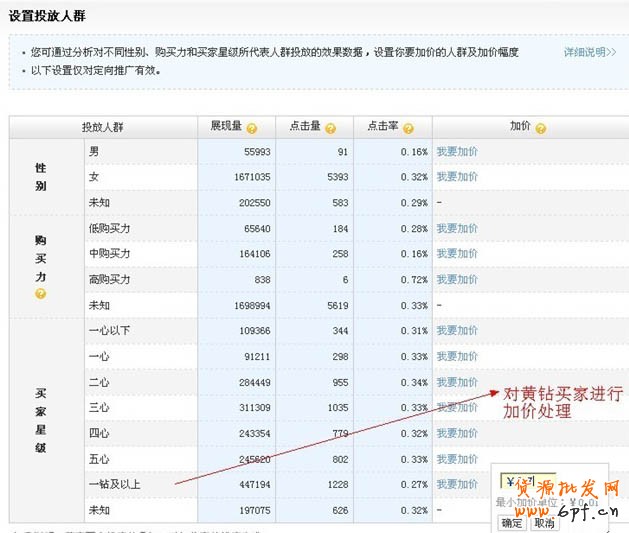Click the 五心 row label

coord(99,459)
